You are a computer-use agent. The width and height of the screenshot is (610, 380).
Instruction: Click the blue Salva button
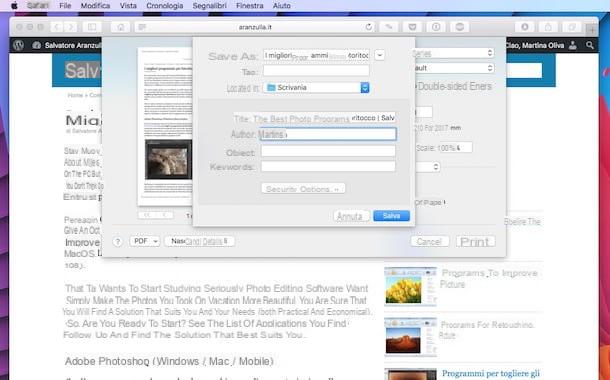391,216
